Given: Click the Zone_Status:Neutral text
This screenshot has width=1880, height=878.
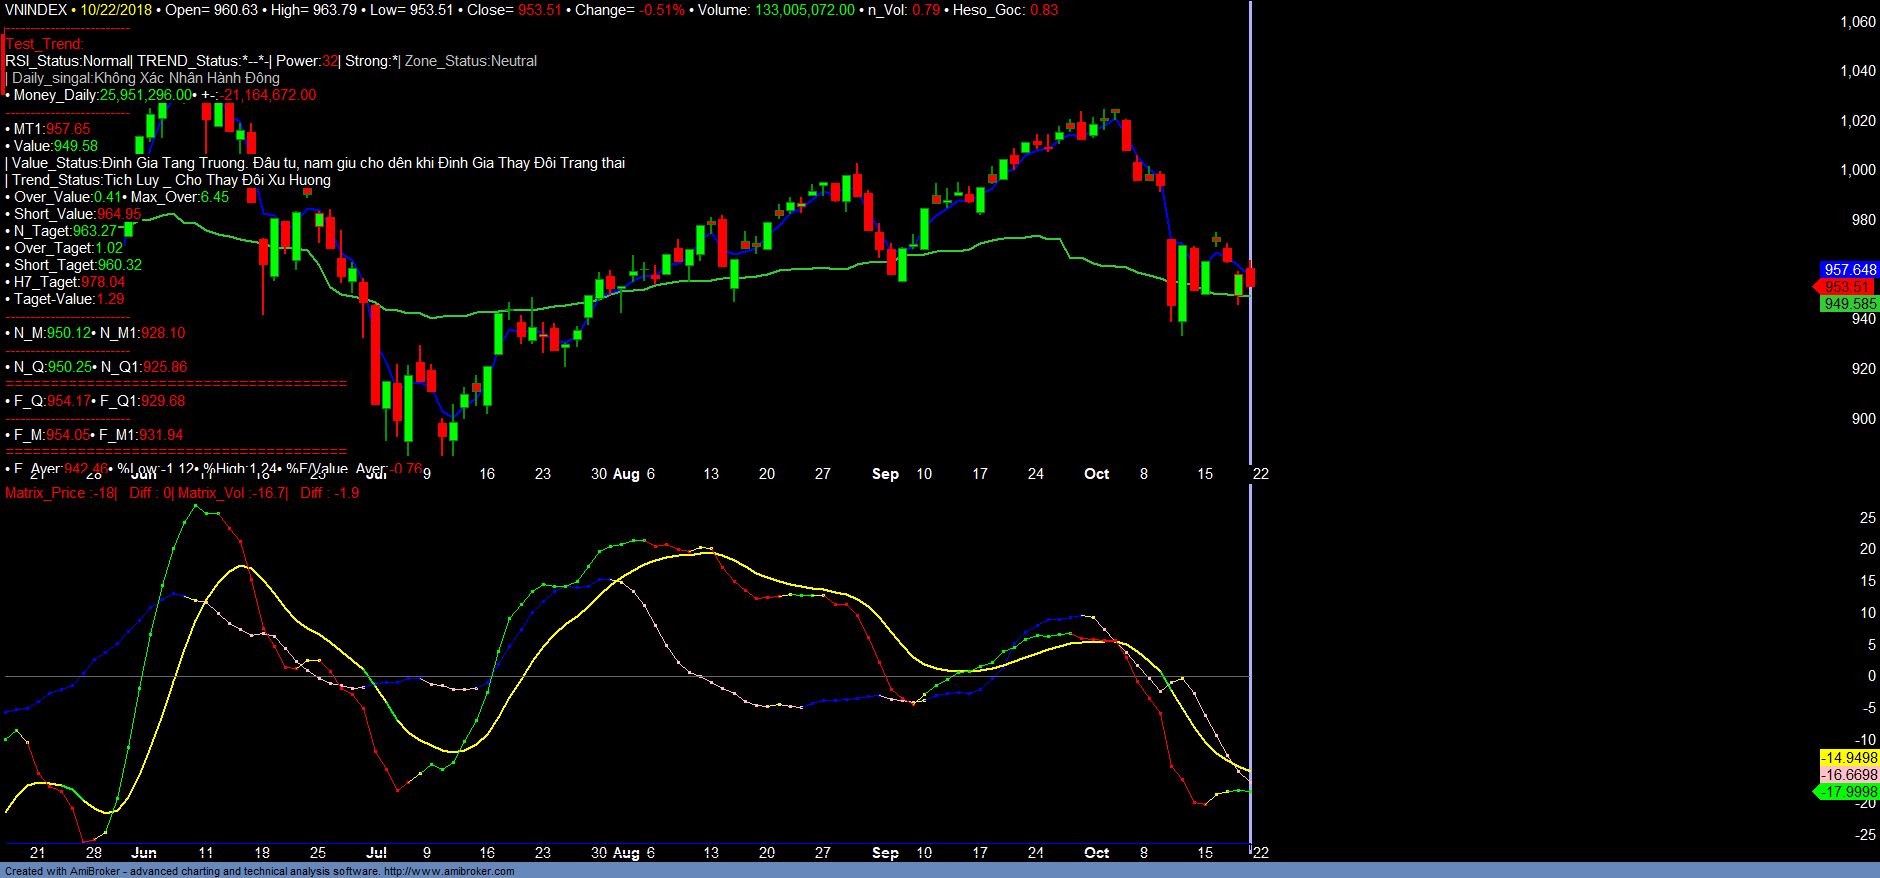Looking at the screenshot, I should click(x=470, y=61).
